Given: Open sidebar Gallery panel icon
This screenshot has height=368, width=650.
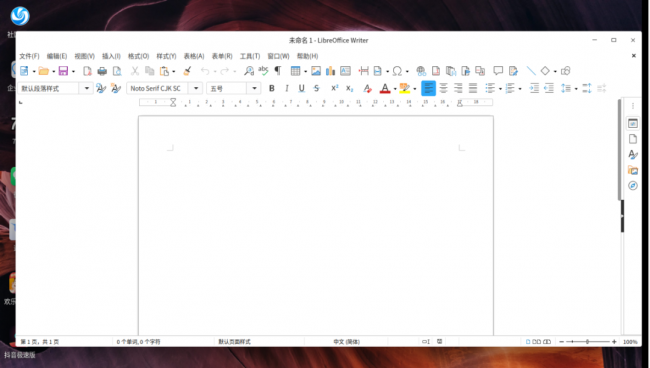Looking at the screenshot, I should coord(633,170).
